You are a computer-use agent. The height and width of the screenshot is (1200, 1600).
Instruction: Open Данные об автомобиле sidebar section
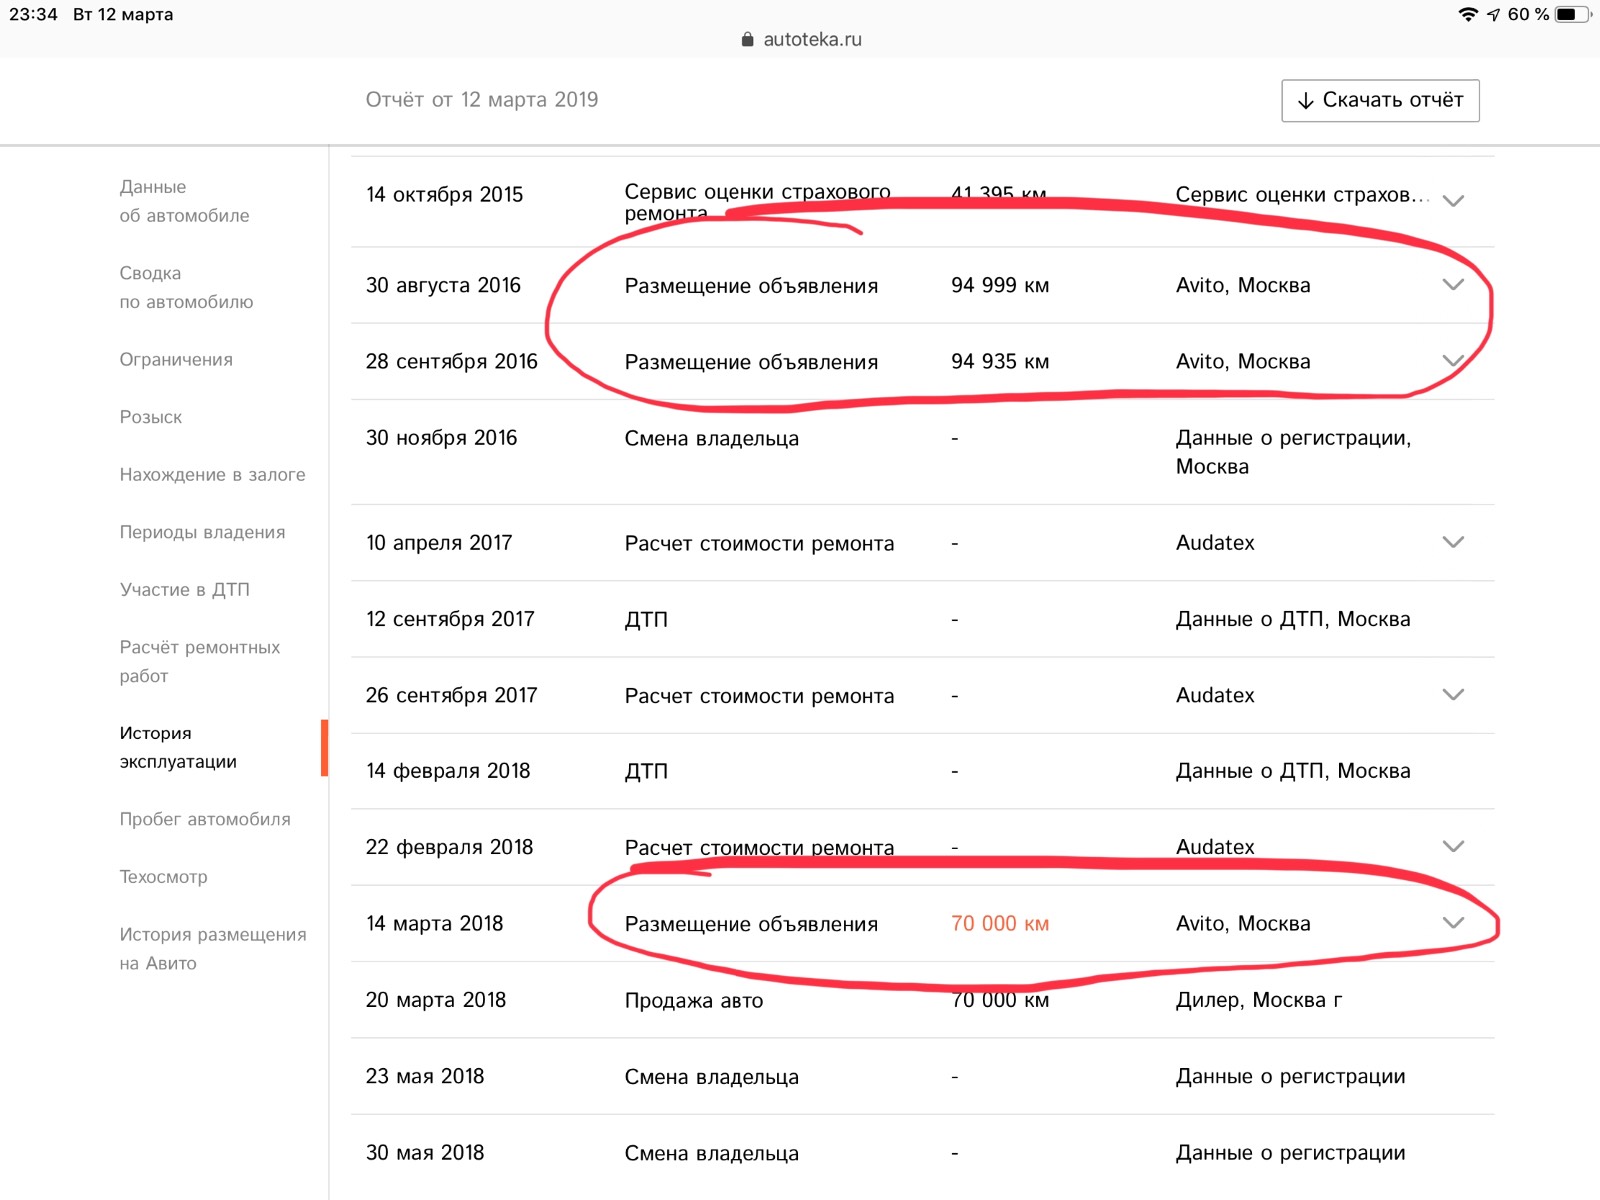(x=184, y=201)
